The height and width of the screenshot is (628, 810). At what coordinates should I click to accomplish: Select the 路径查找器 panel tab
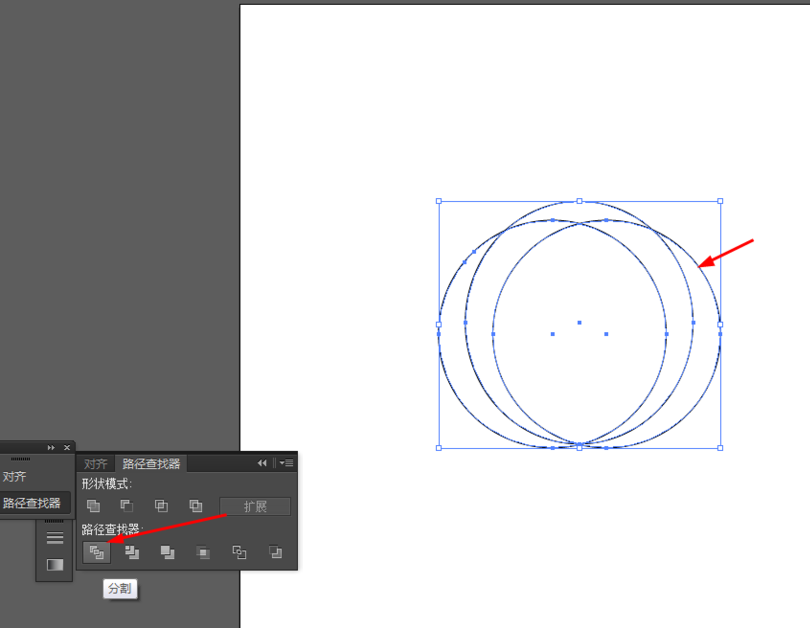click(x=151, y=464)
